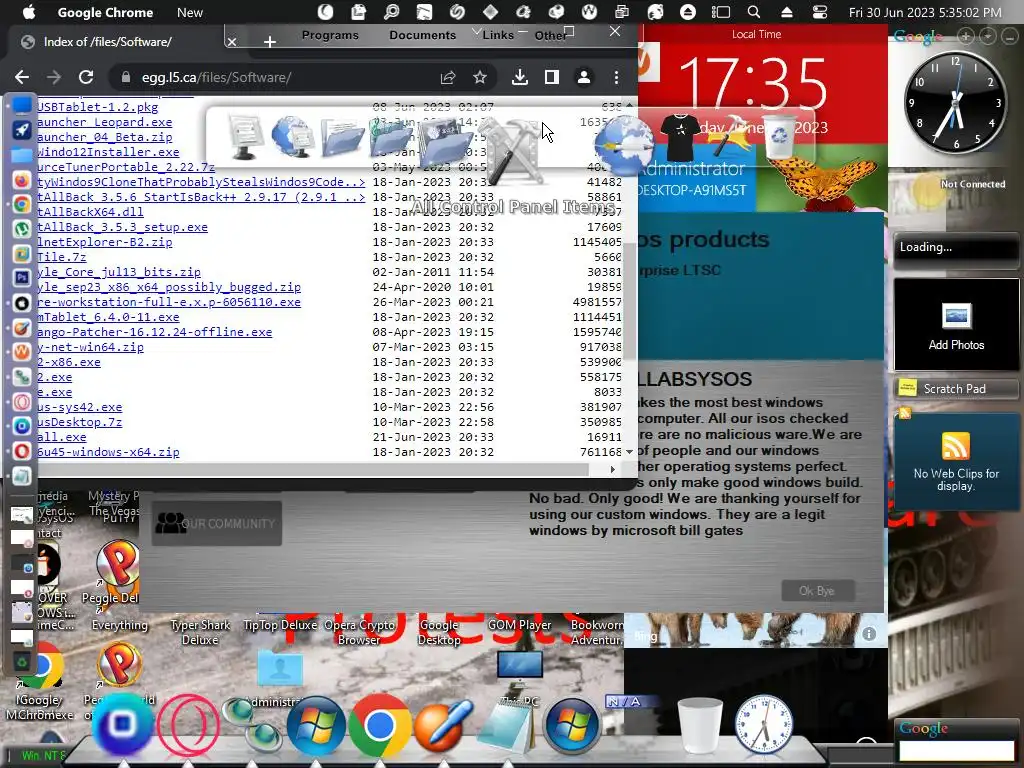
Task: Open the Documents tab
Action: pos(423,35)
